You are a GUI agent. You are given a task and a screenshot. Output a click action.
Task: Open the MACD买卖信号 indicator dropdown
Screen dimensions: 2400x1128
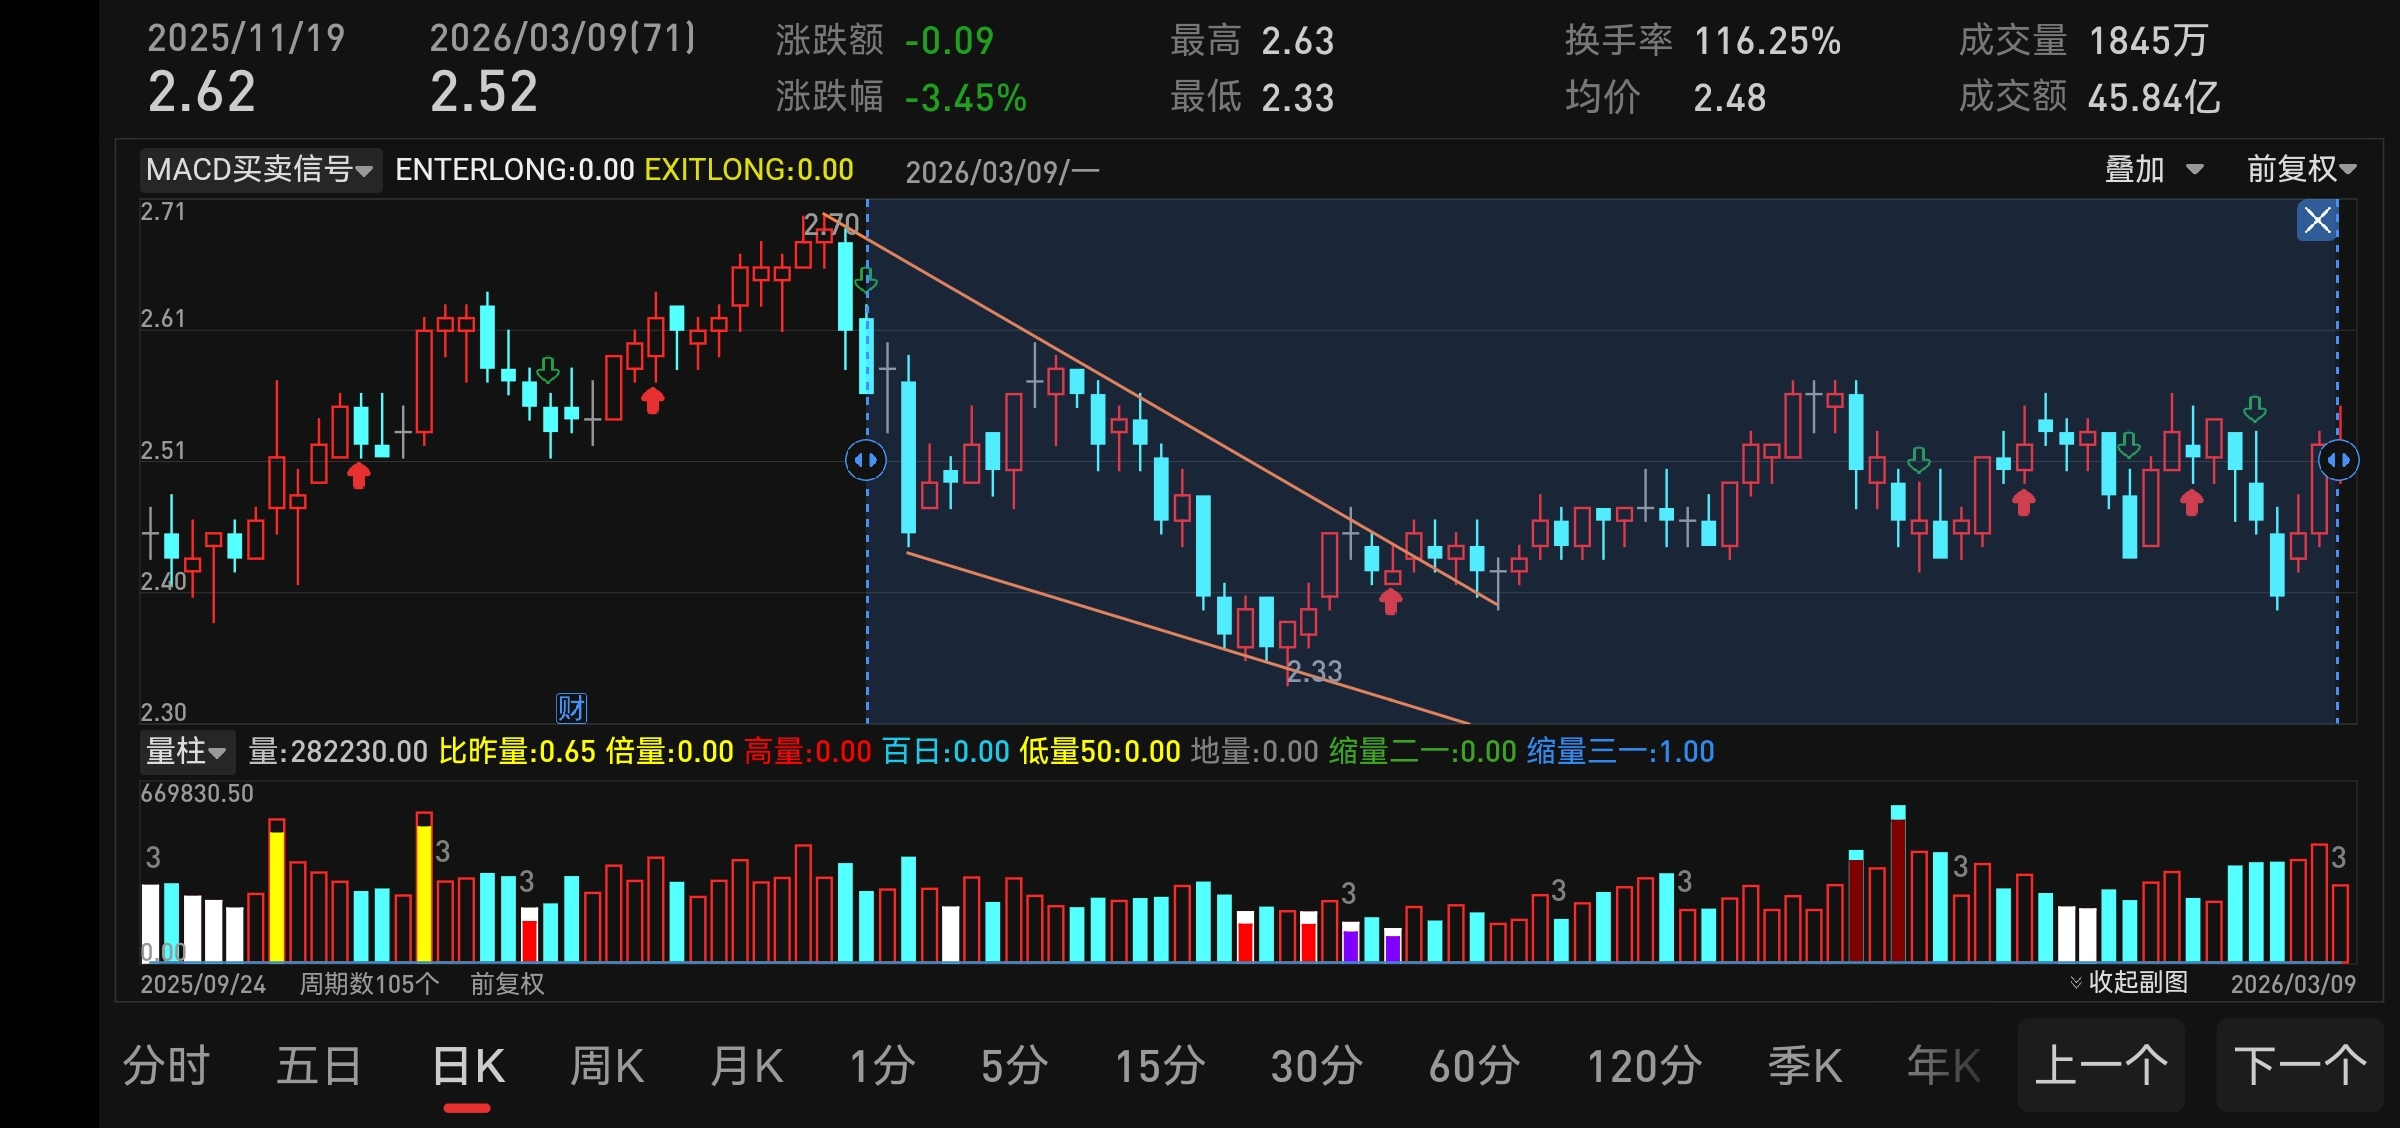(x=260, y=169)
